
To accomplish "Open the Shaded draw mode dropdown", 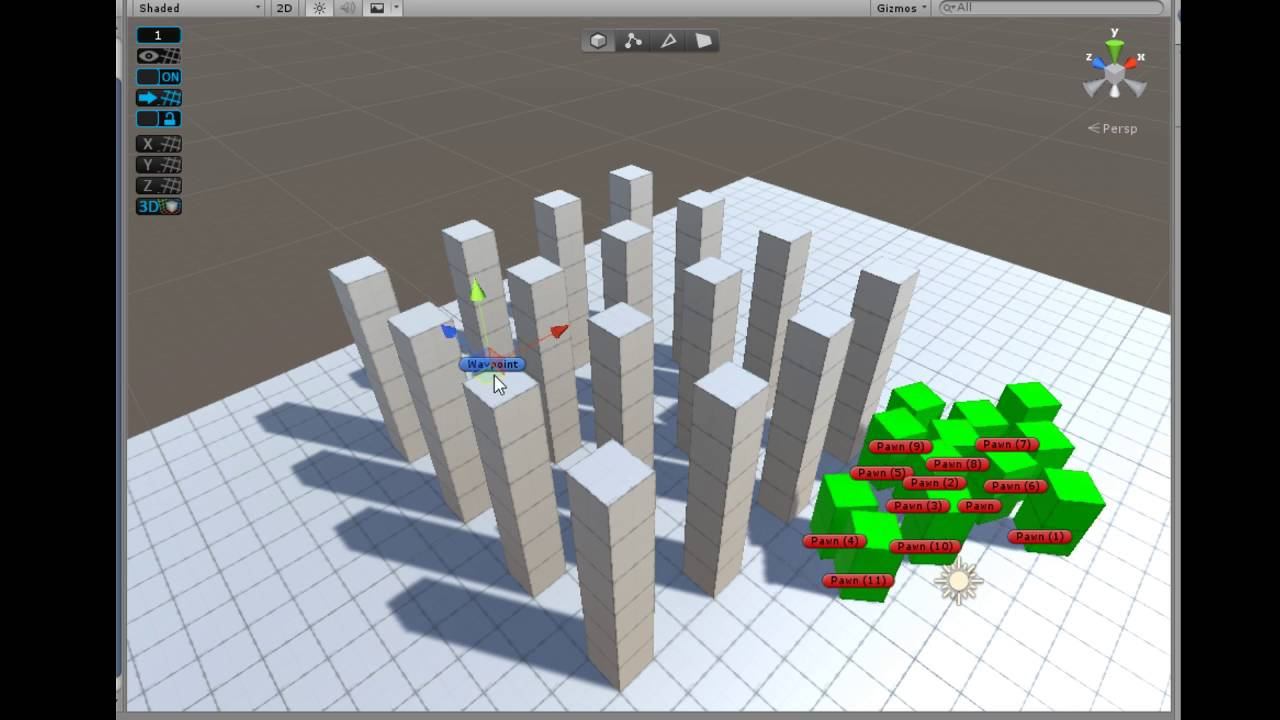I will pyautogui.click(x=199, y=8).
